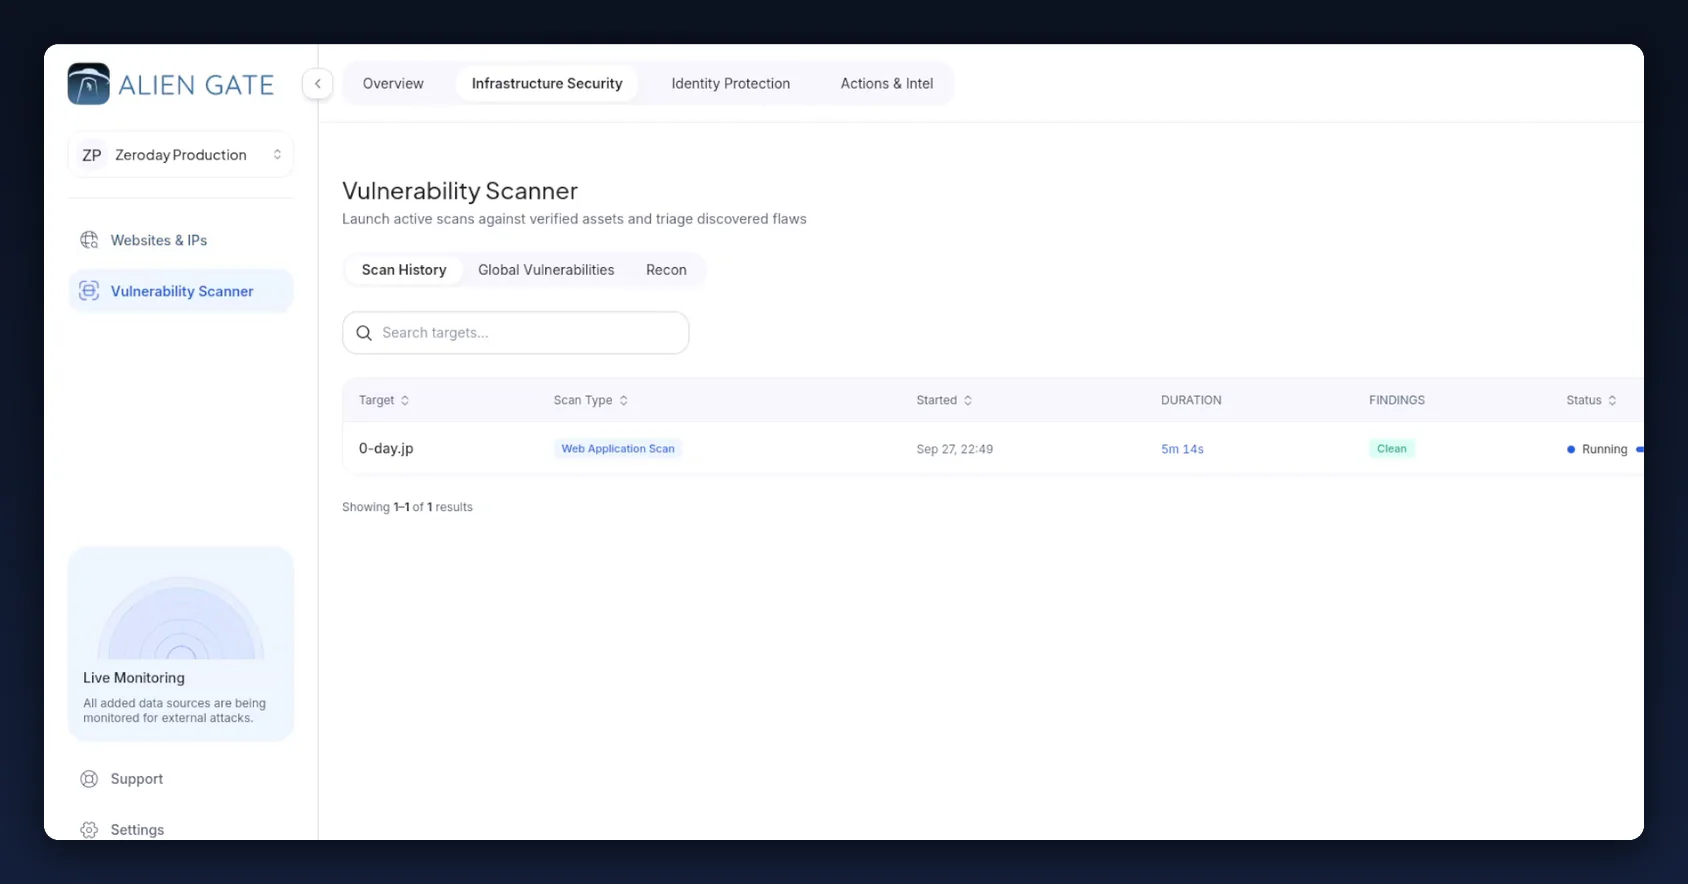The image size is (1688, 884).
Task: Open Websites & IPs in sidebar
Action: 181,240
